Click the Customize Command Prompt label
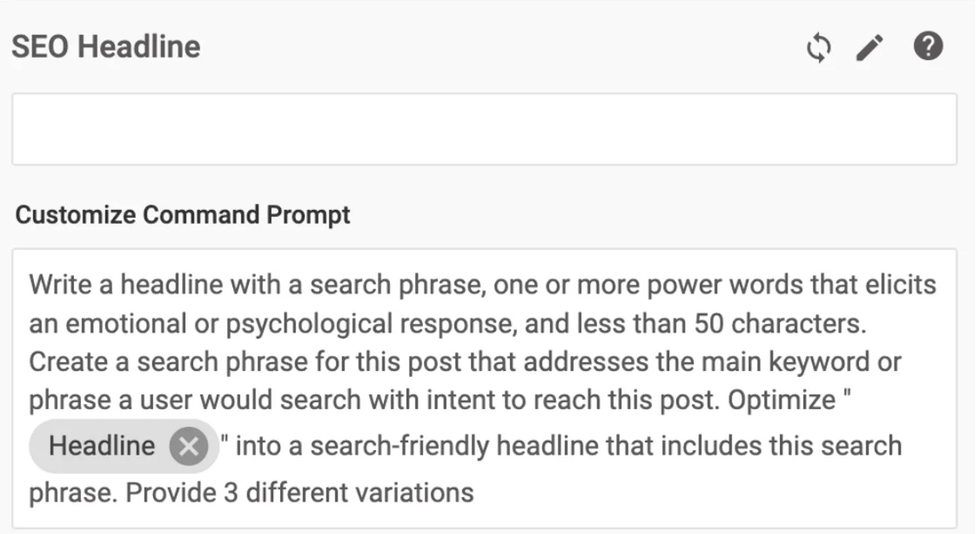Image resolution: width=980 pixels, height=534 pixels. click(x=183, y=215)
